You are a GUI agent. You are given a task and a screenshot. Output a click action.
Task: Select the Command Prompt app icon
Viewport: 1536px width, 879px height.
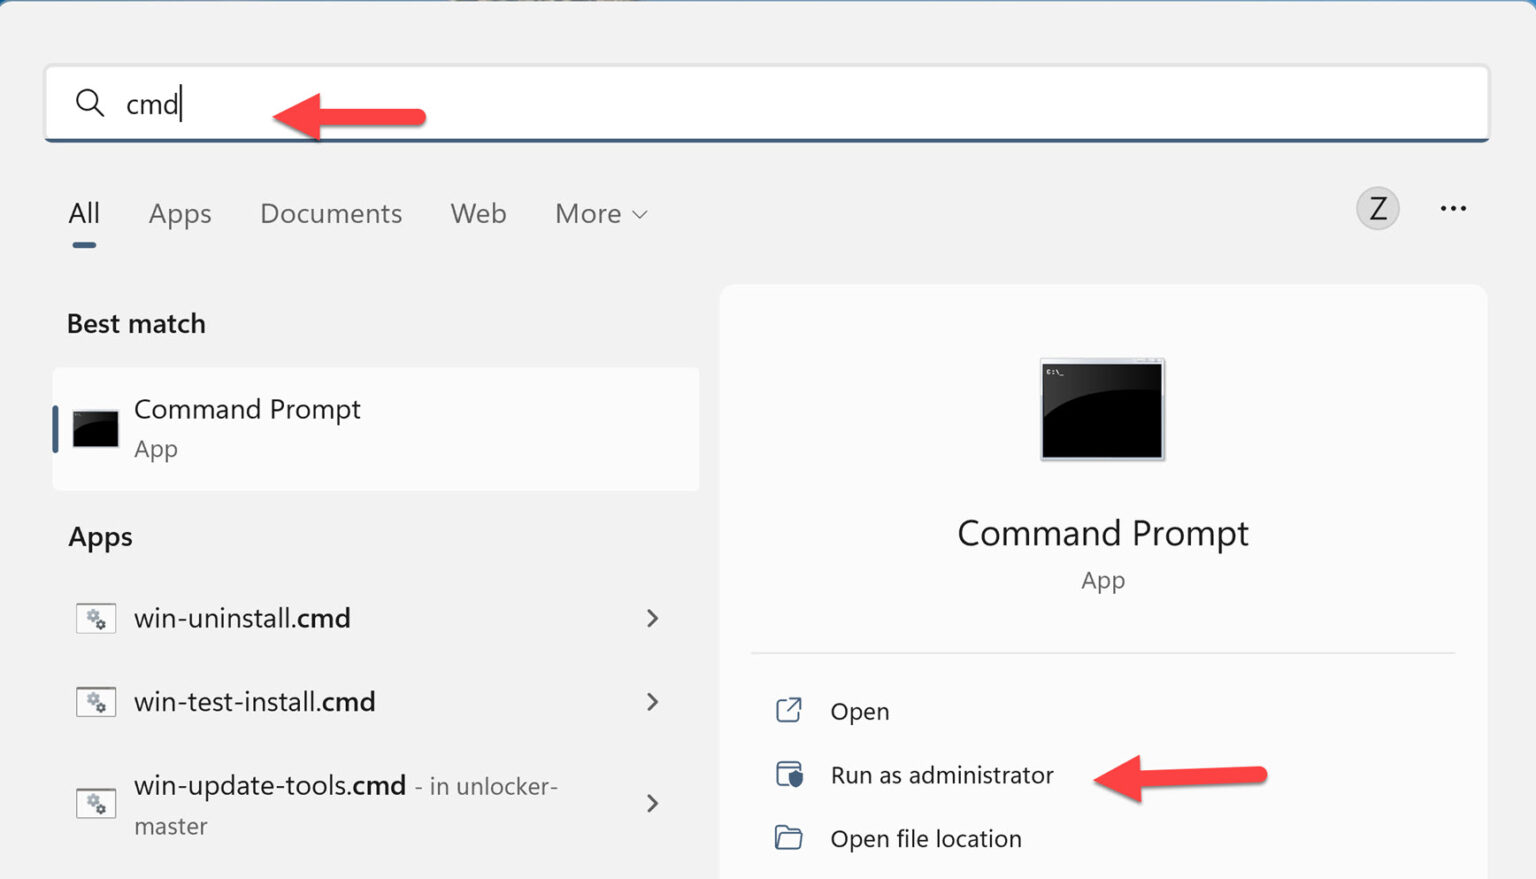click(x=94, y=427)
